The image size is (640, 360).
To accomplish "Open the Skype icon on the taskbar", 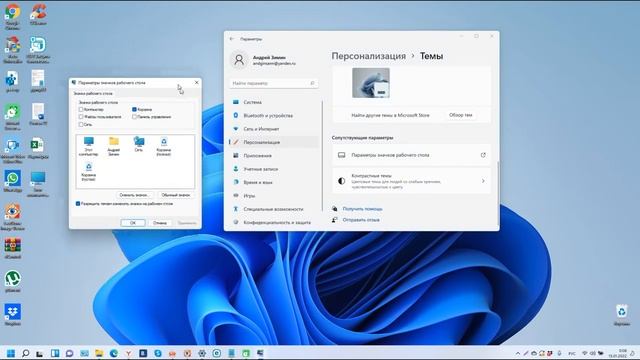I will click(158, 353).
